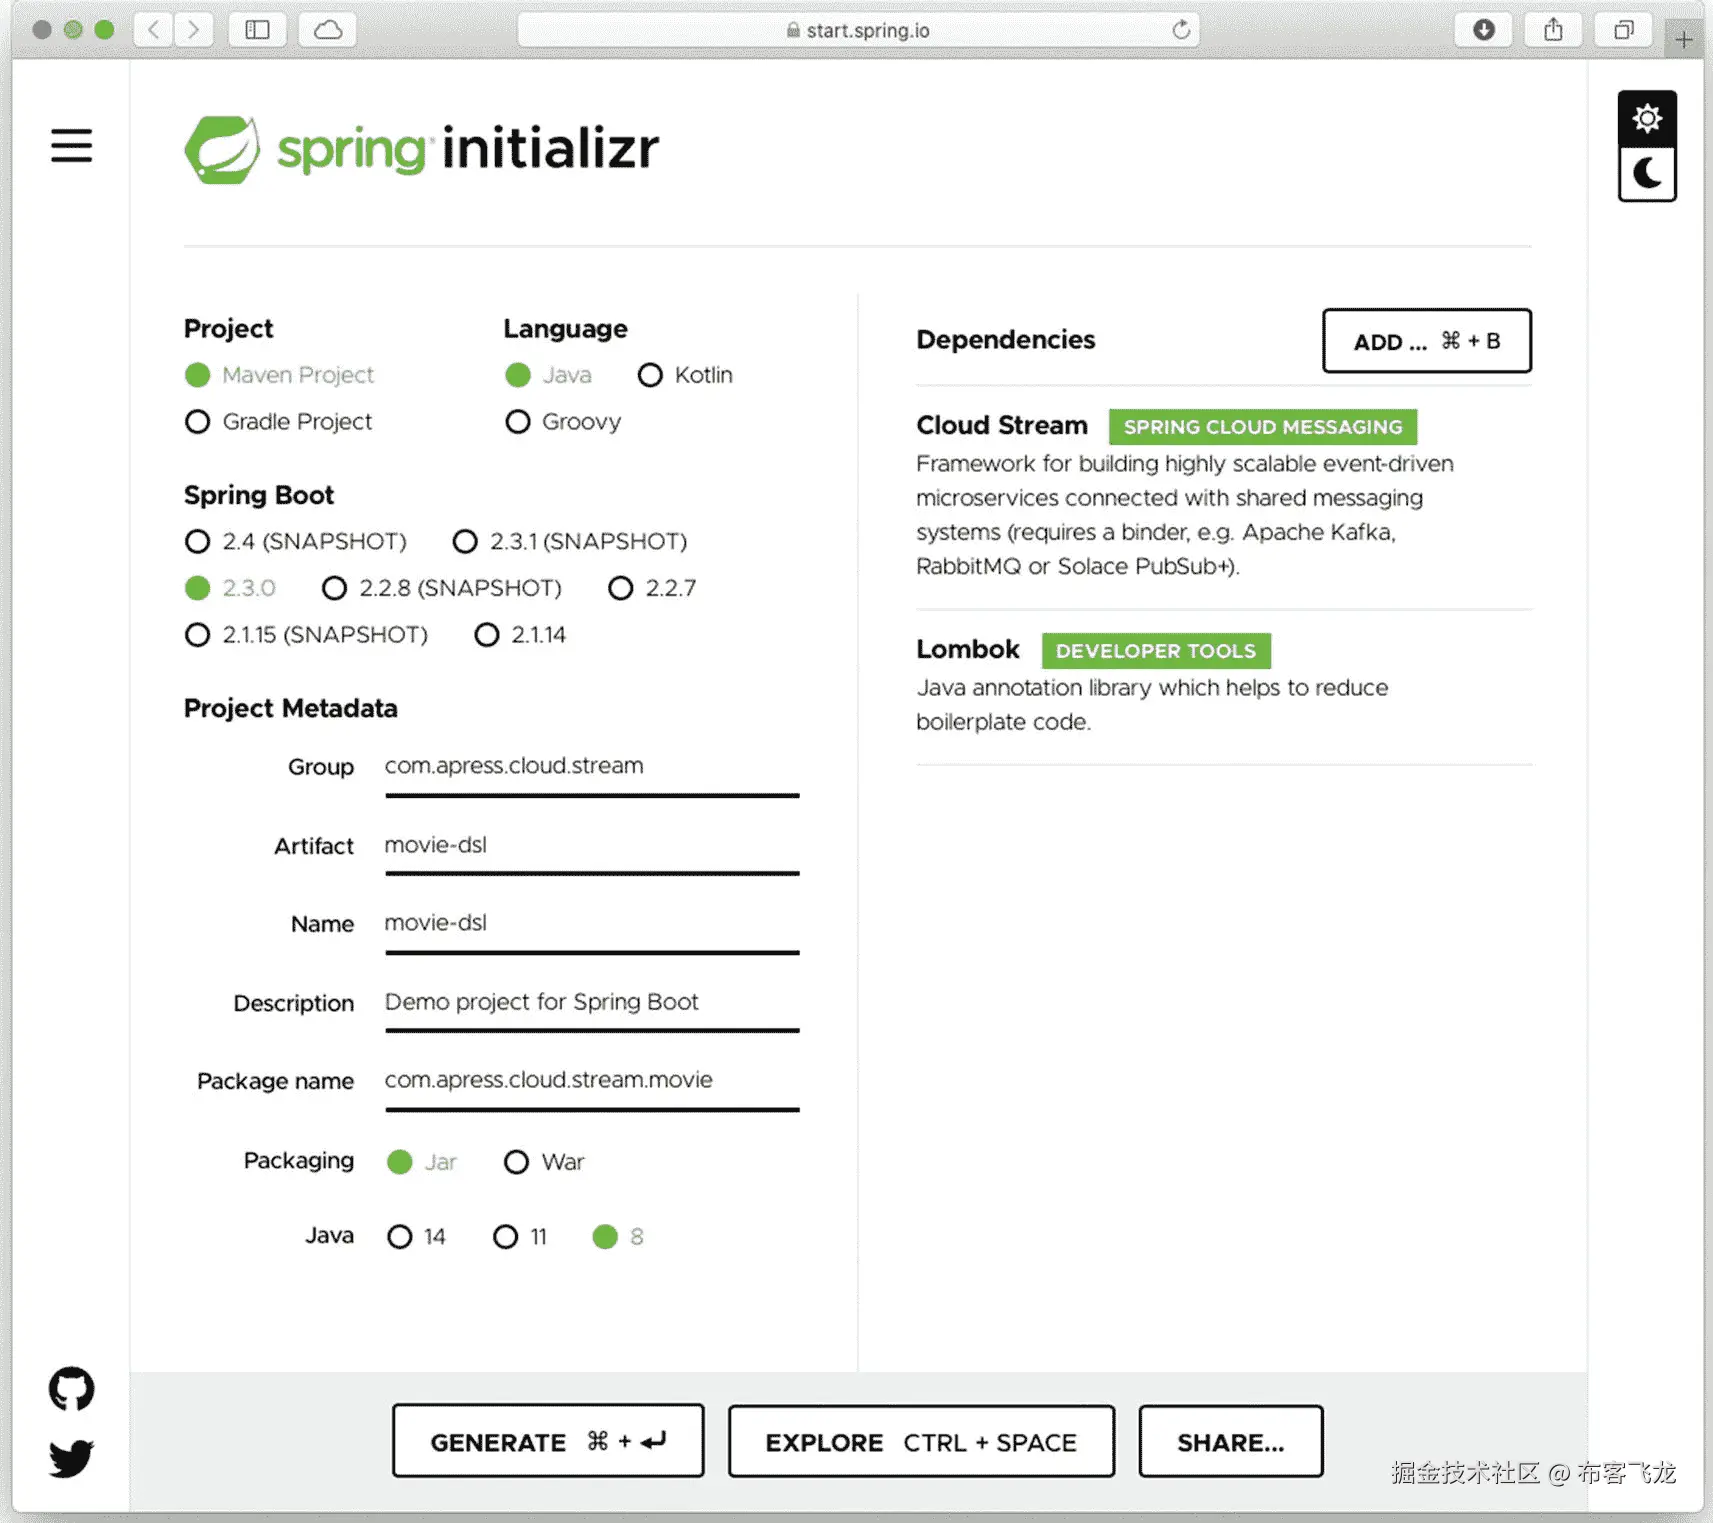
Task: Open the Safari share menu
Action: 1553,29
